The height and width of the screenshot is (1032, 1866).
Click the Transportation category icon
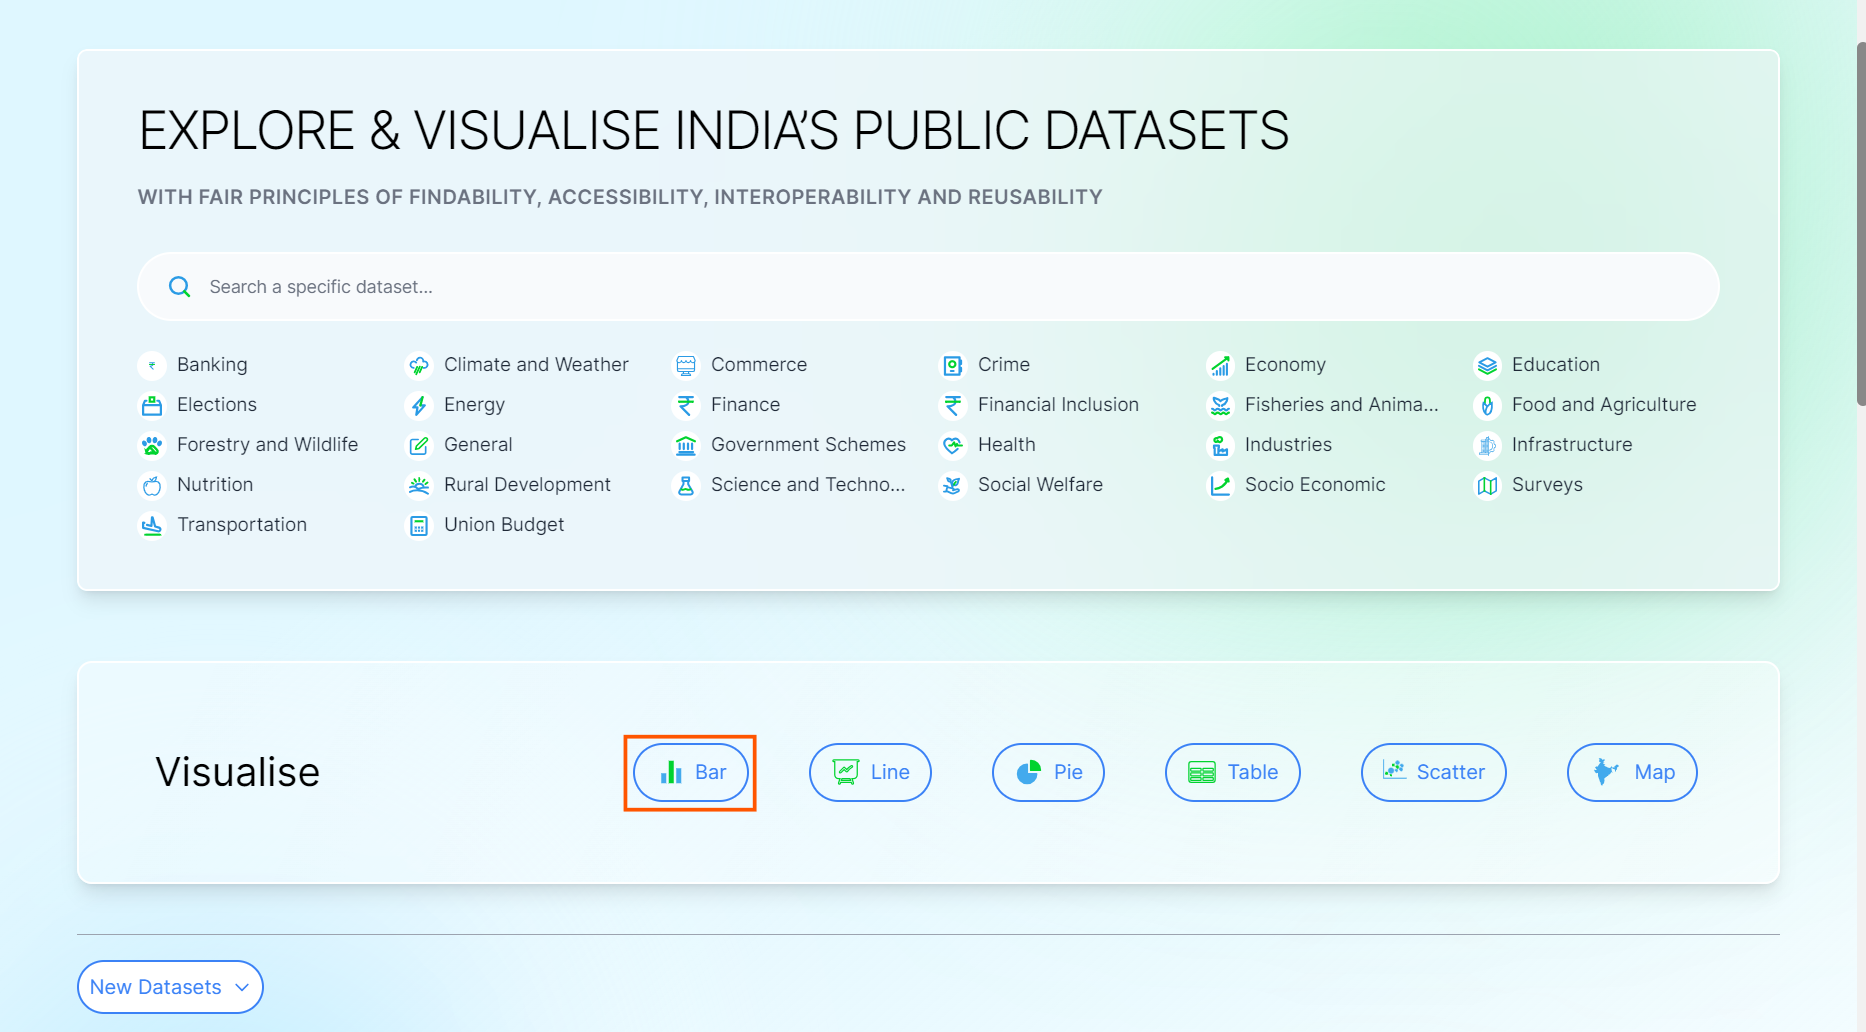click(152, 525)
